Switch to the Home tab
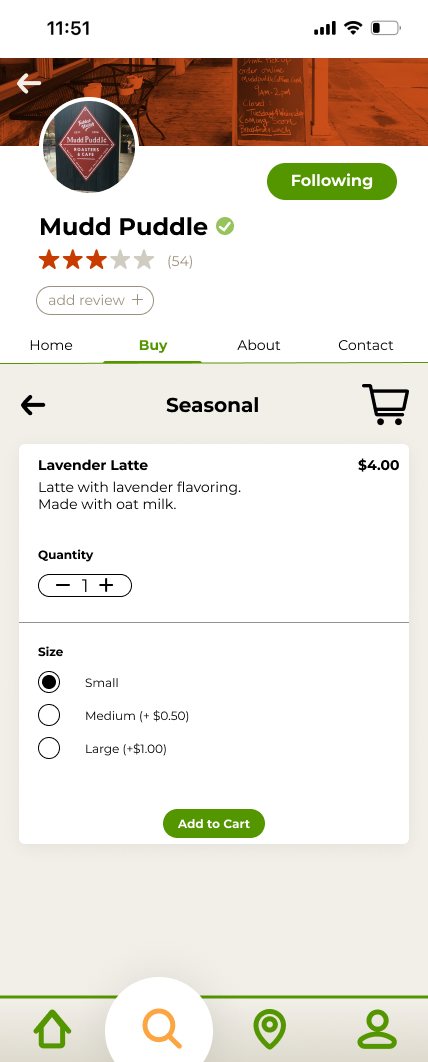428x1062 pixels. pyautogui.click(x=51, y=345)
